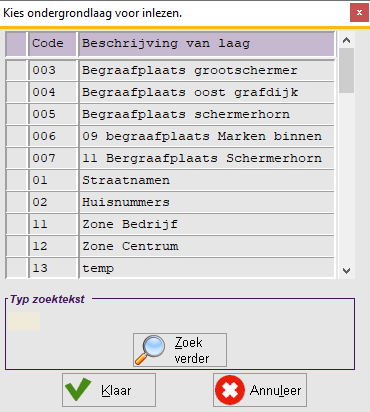Click the Beschrijving van laag column header
The height and width of the screenshot is (412, 370).
(x=206, y=44)
